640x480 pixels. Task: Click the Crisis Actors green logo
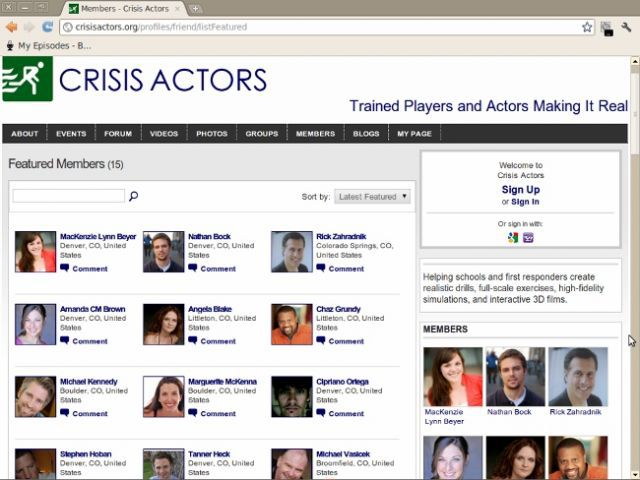27,79
